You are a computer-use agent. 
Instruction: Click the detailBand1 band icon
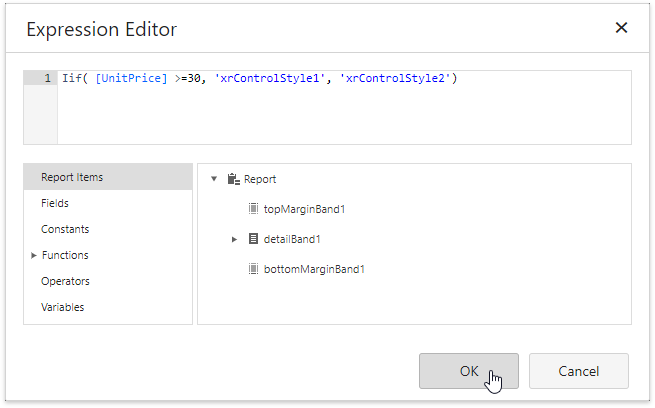(x=253, y=239)
